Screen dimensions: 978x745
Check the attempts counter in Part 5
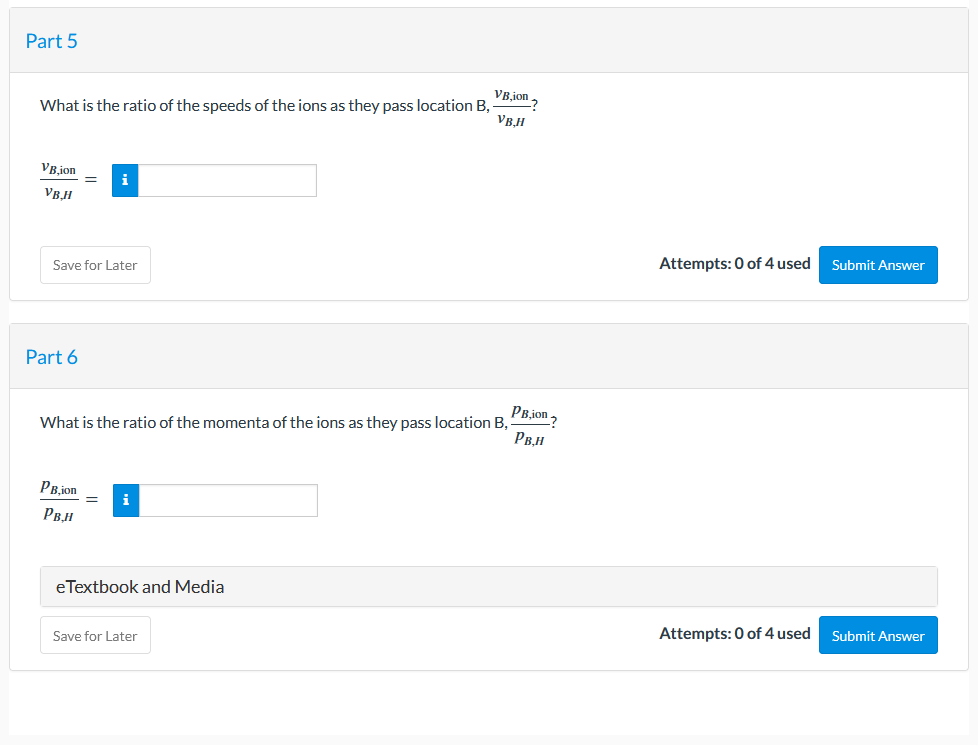point(735,263)
